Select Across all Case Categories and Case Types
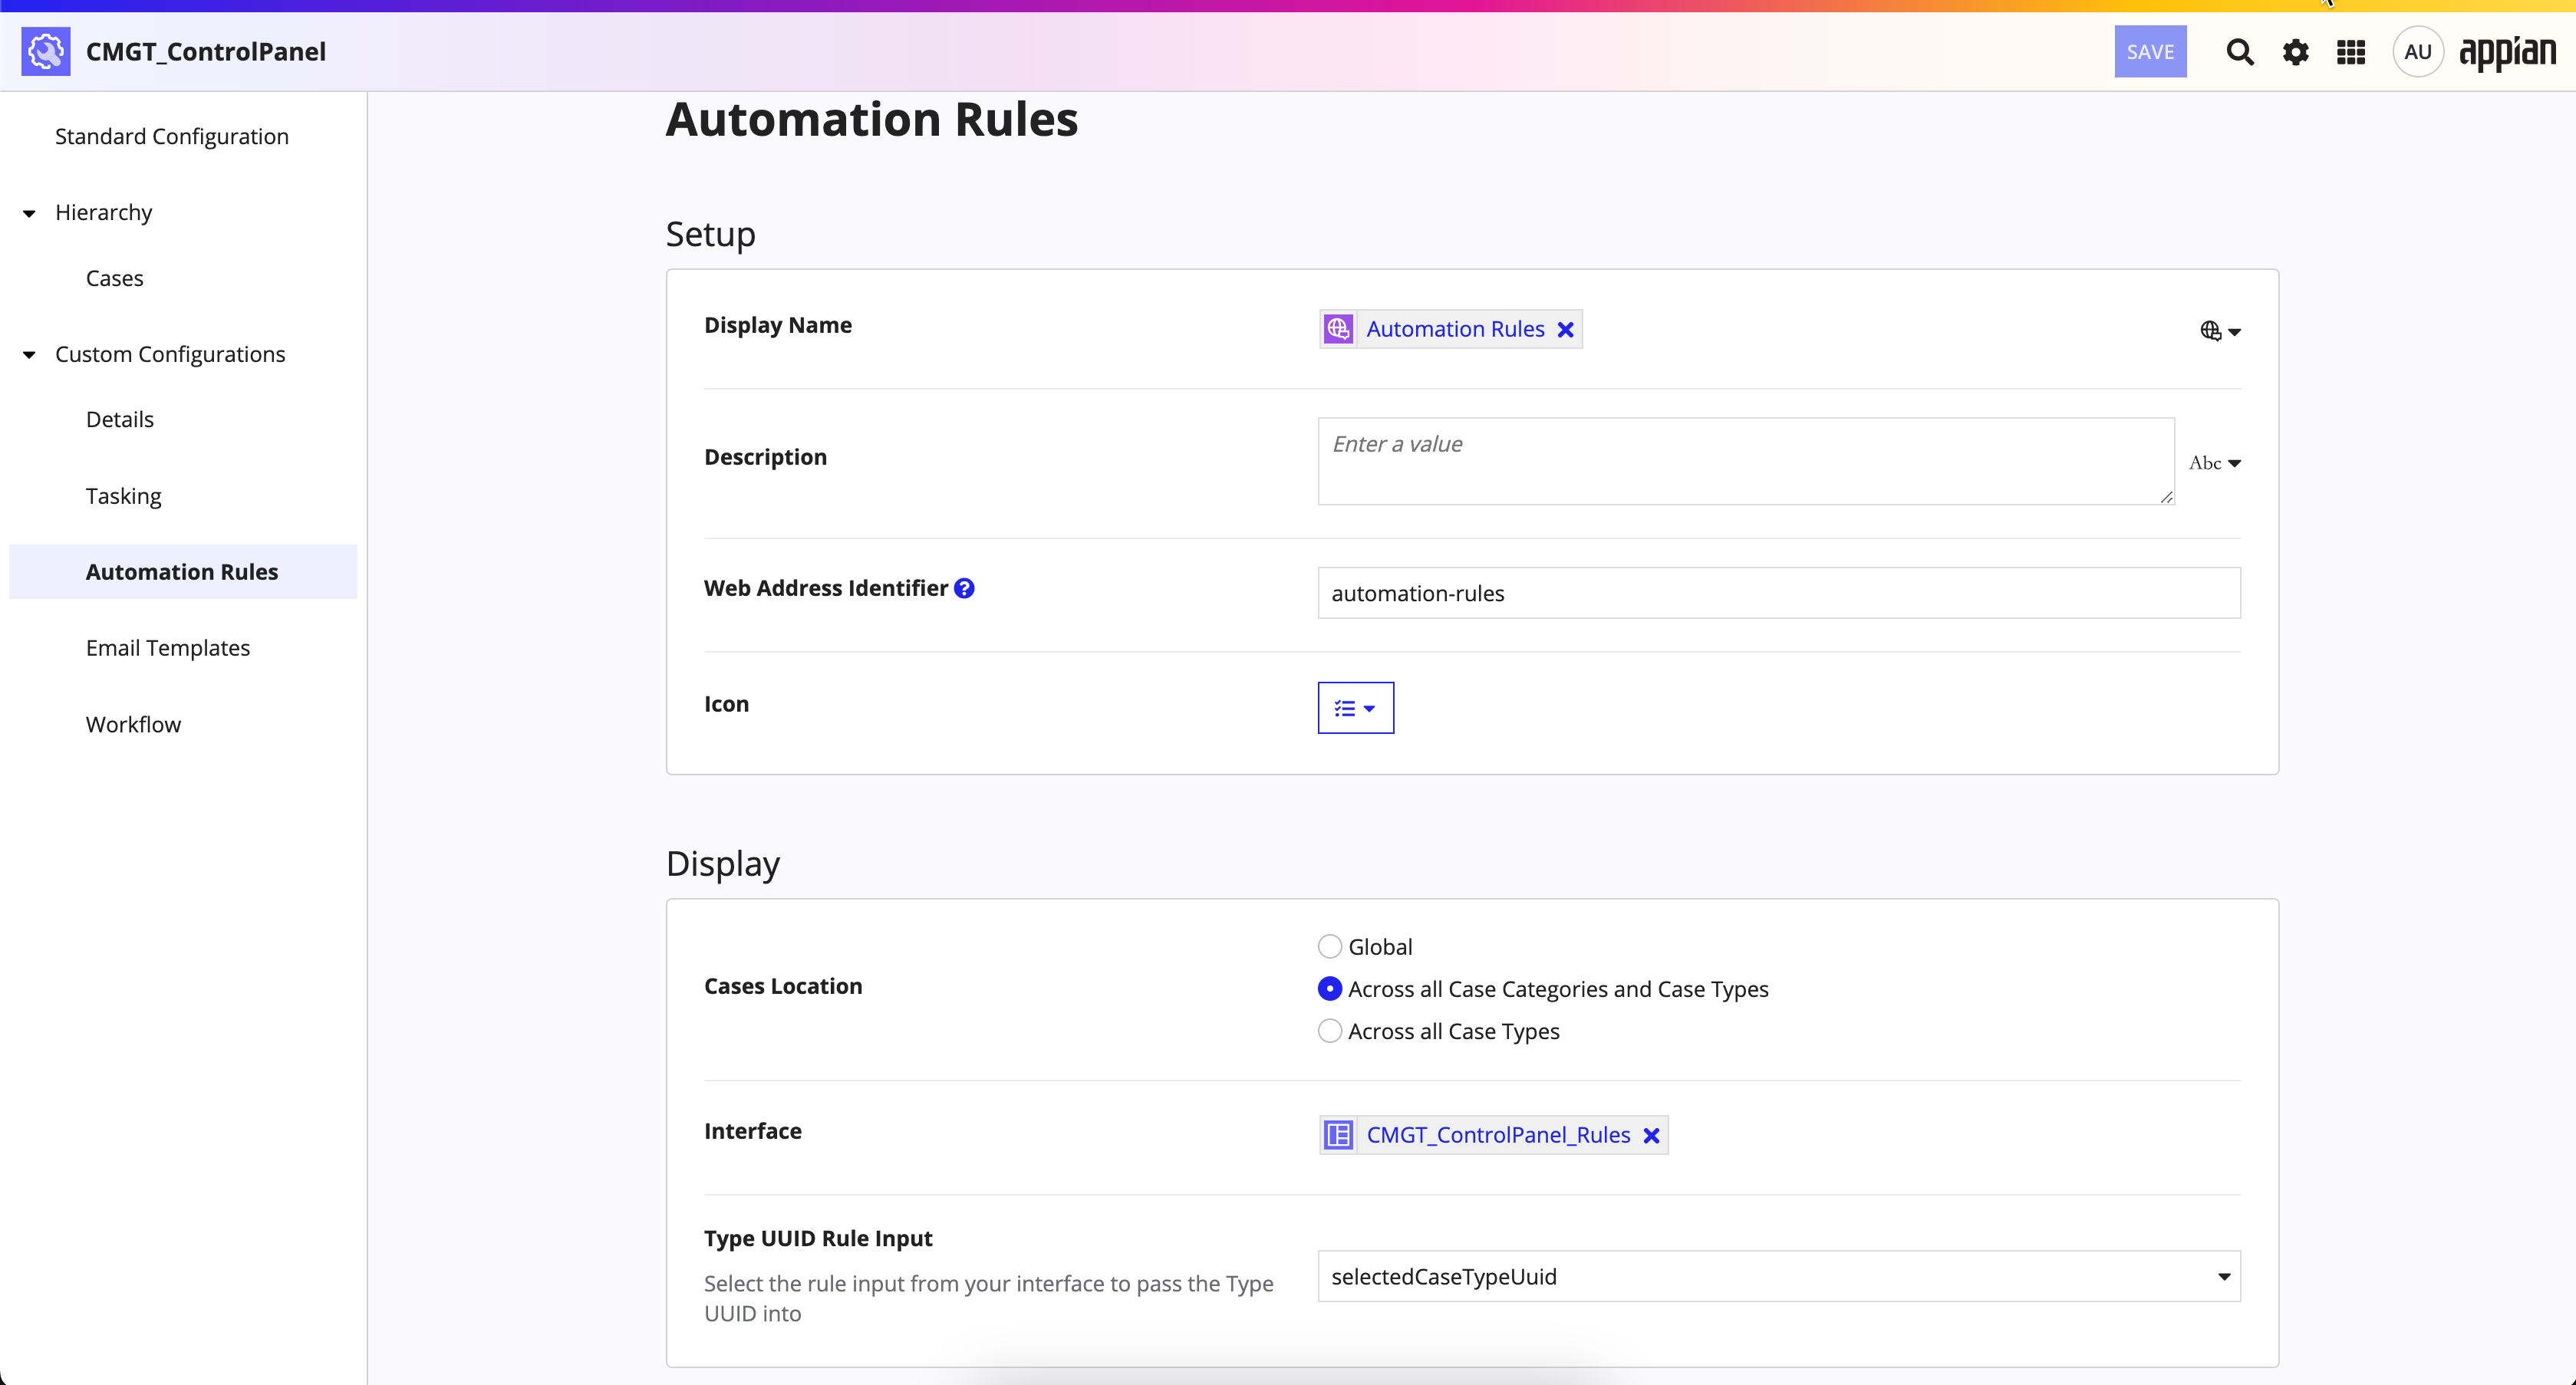 [x=1330, y=989]
